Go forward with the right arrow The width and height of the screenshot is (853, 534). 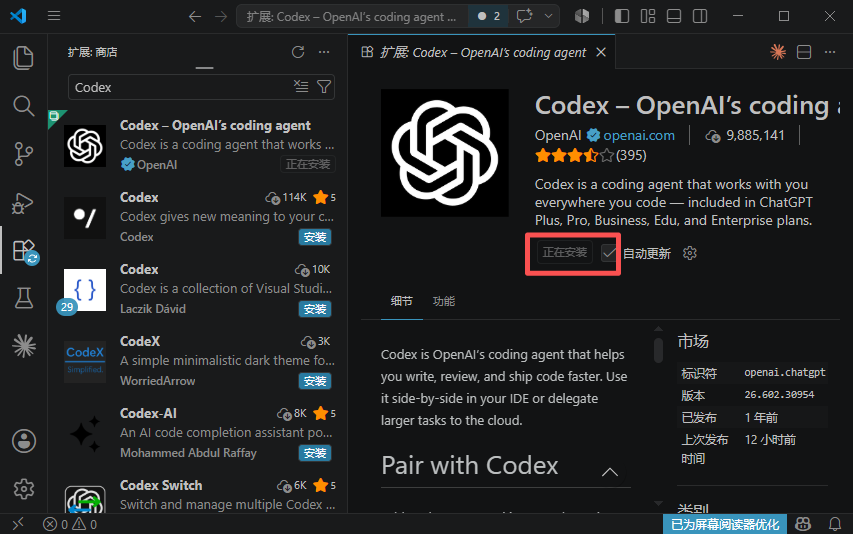pyautogui.click(x=221, y=16)
